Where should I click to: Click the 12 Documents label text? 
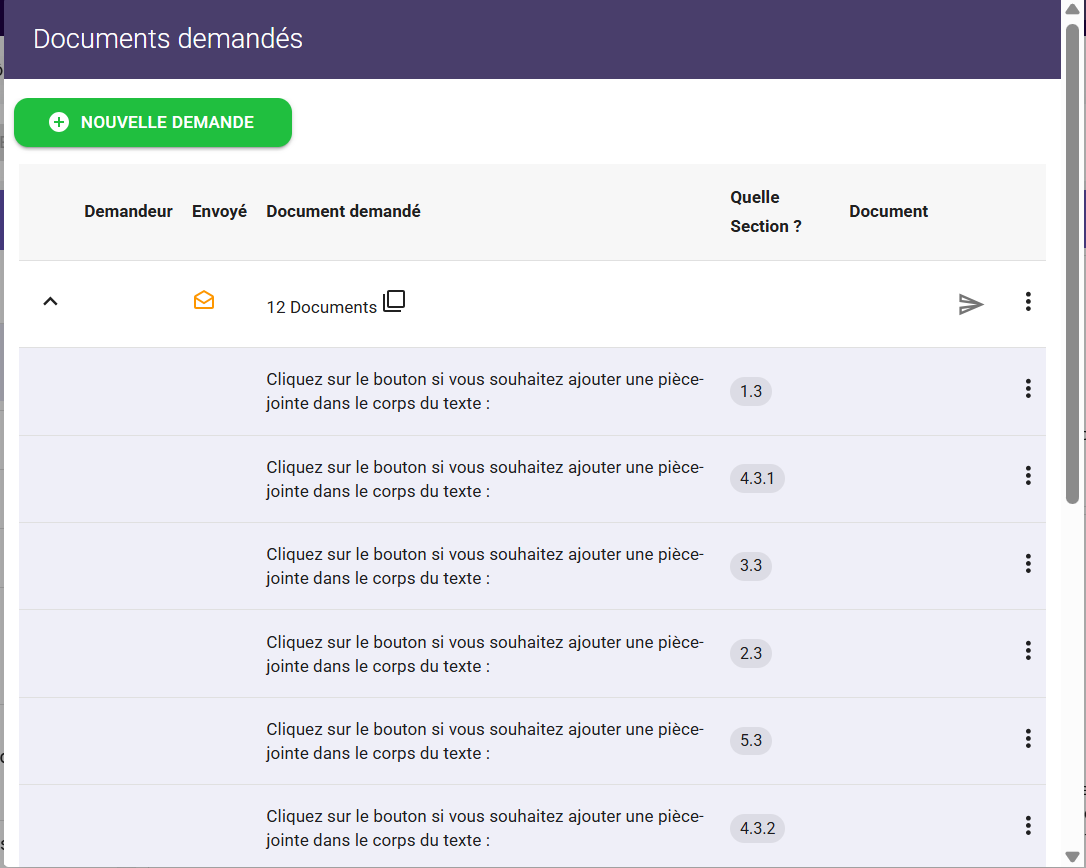click(321, 308)
